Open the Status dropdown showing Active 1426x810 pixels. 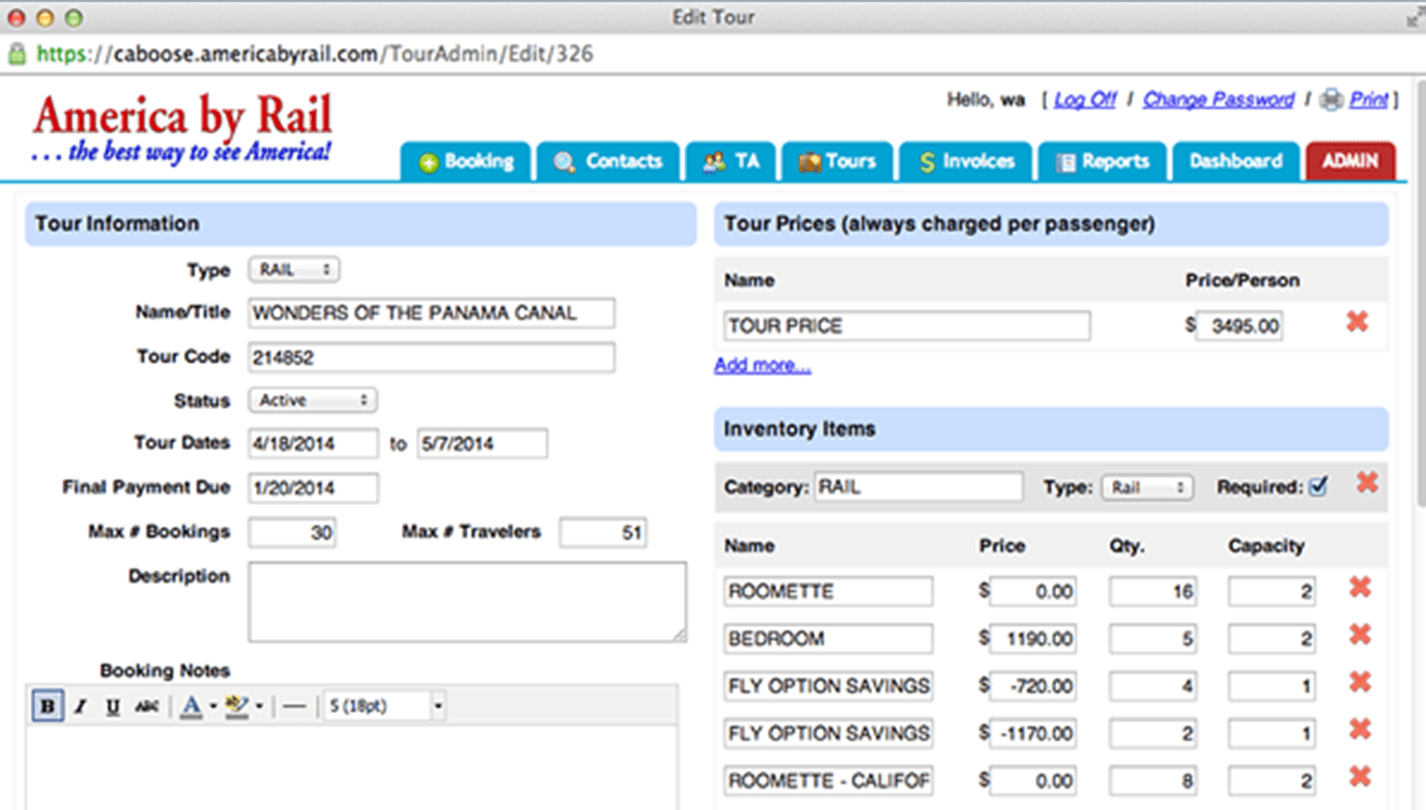312,400
